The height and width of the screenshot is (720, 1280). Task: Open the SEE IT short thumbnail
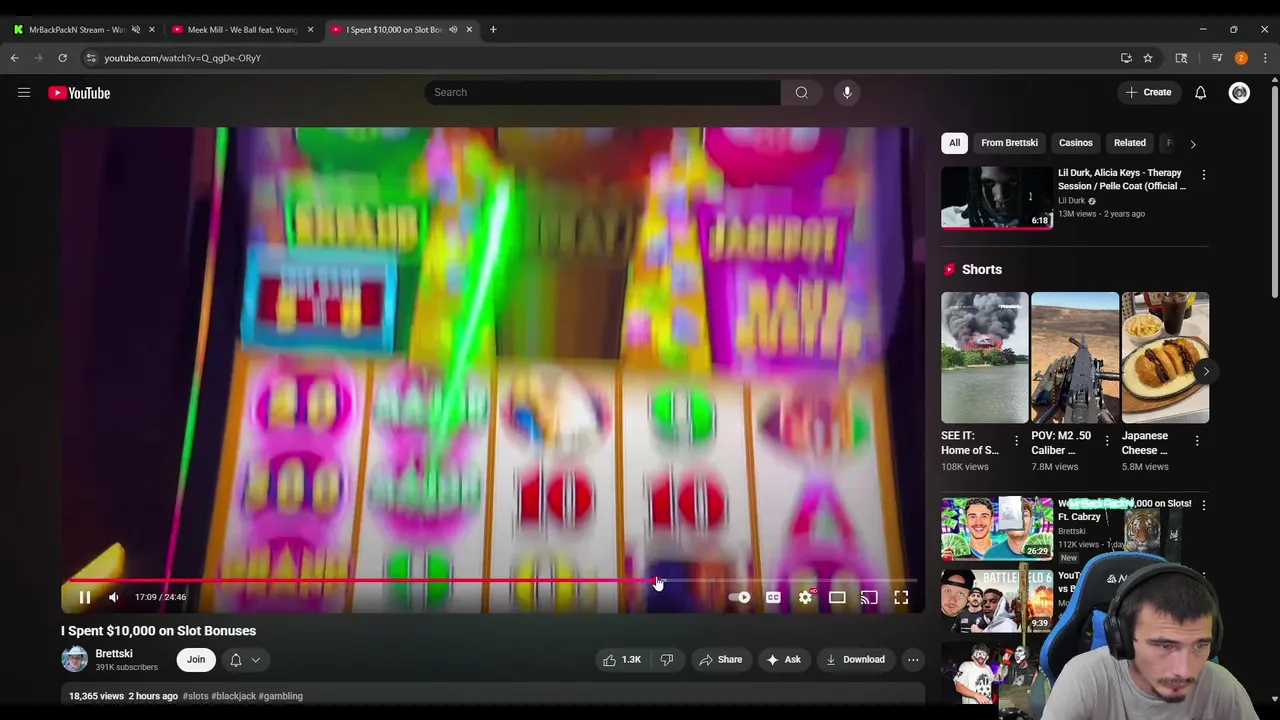click(984, 357)
